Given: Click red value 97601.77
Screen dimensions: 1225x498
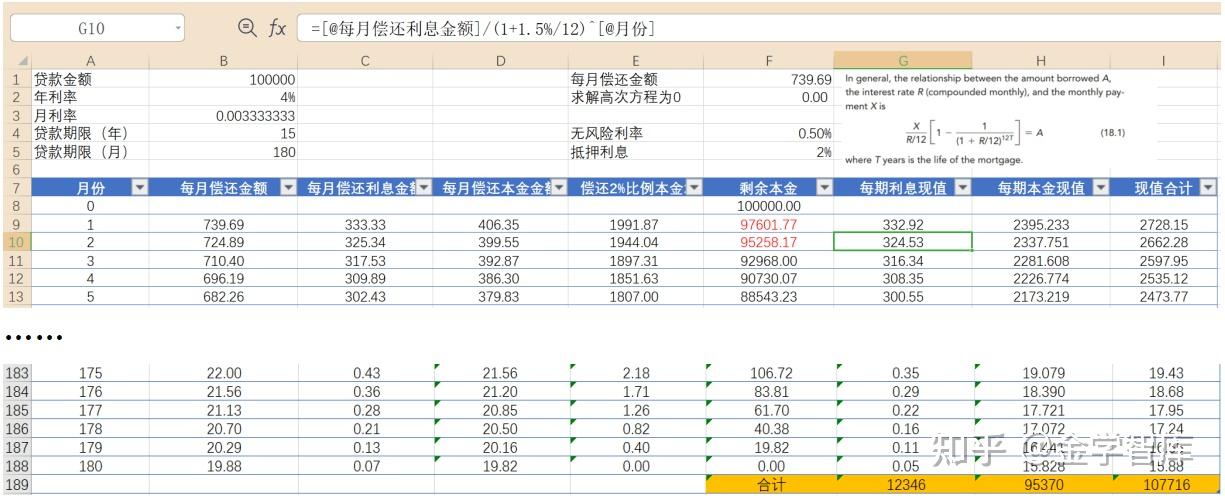Looking at the screenshot, I should tap(768, 224).
